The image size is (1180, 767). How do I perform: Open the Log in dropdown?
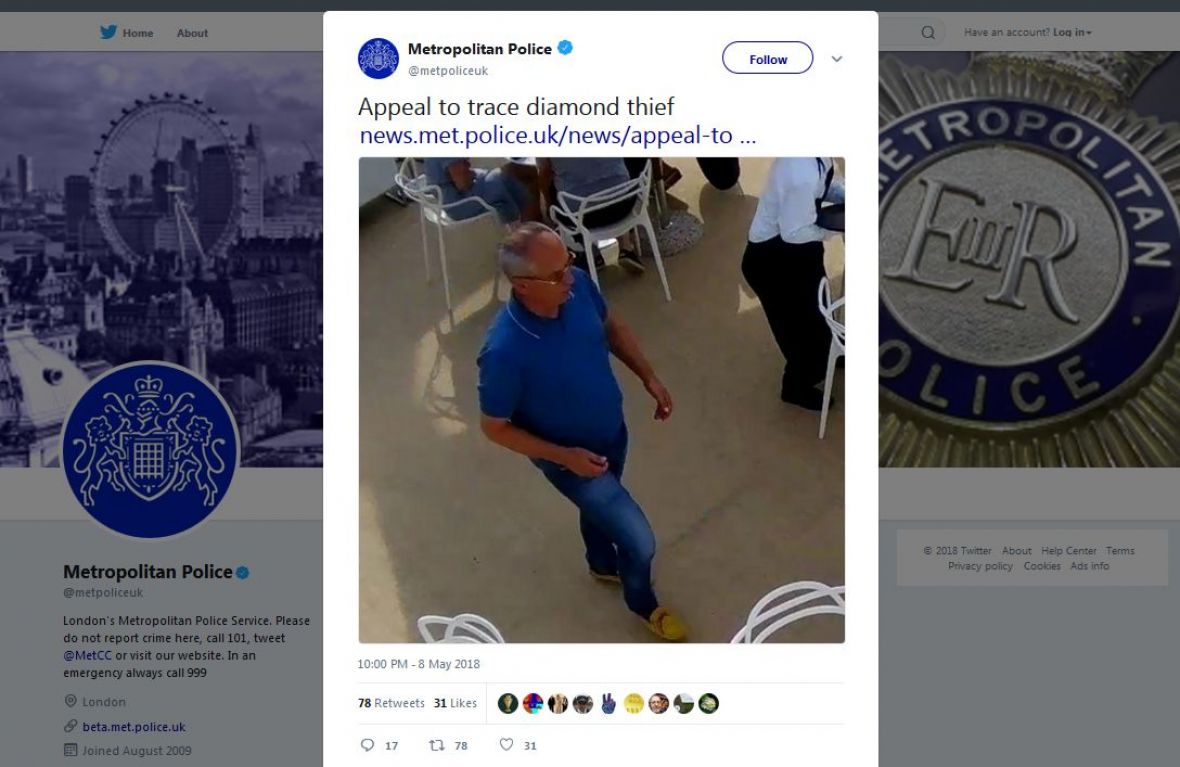pos(1072,33)
